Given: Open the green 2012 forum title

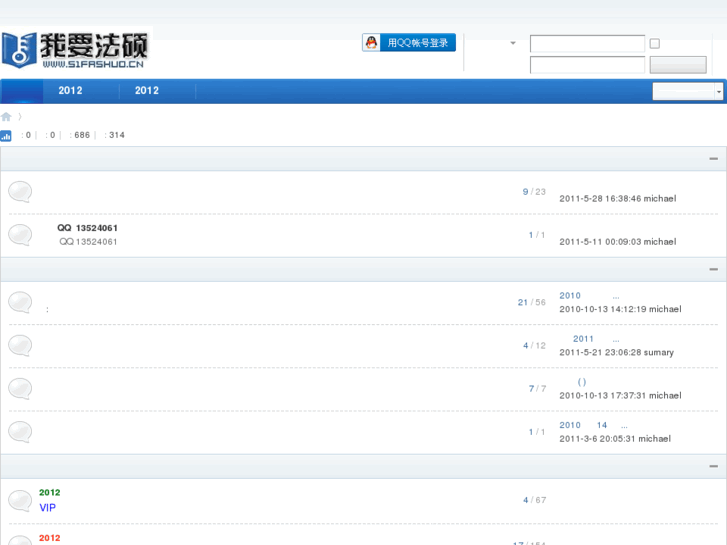Looking at the screenshot, I should click(50, 493).
